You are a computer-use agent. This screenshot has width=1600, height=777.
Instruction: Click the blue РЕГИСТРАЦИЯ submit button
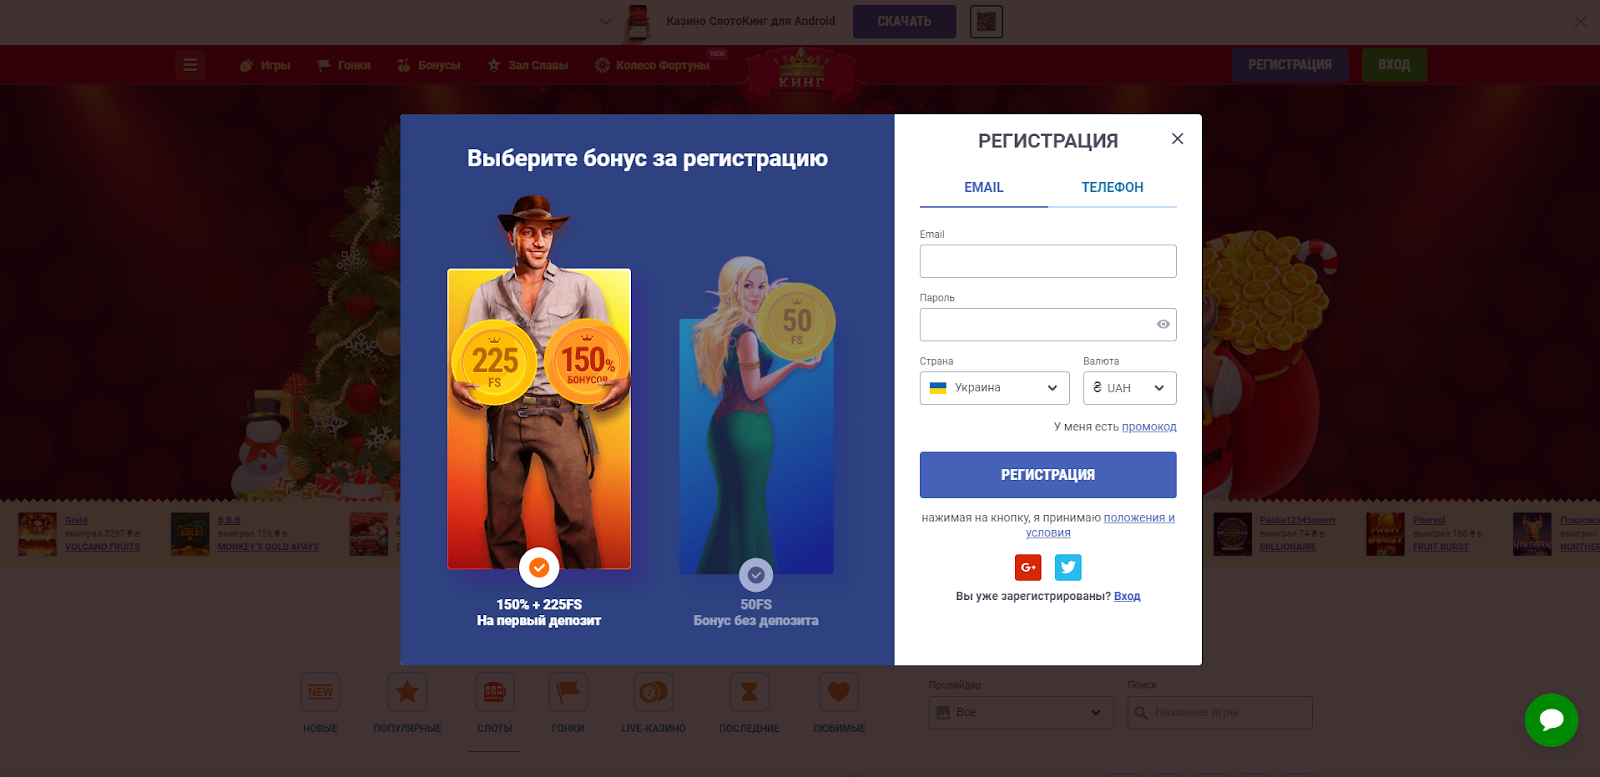tap(1048, 475)
